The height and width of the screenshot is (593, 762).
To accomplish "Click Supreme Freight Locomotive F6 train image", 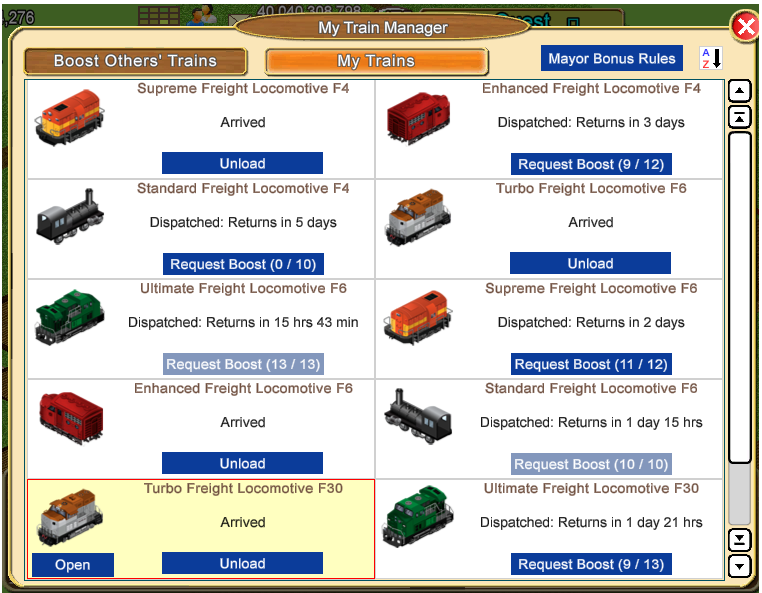I will [418, 317].
